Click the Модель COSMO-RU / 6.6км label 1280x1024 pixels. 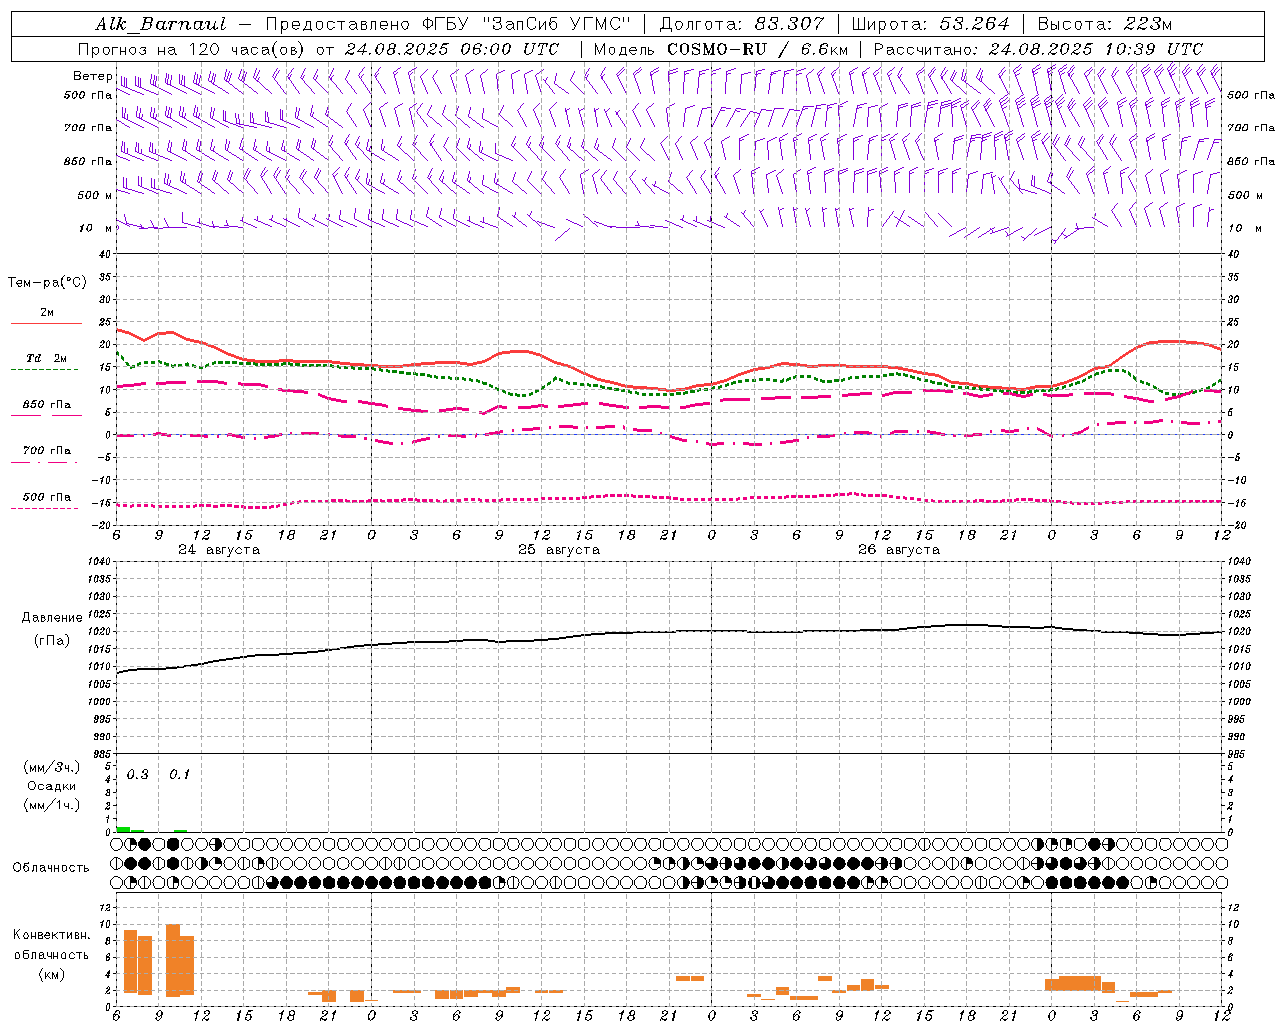coord(721,49)
